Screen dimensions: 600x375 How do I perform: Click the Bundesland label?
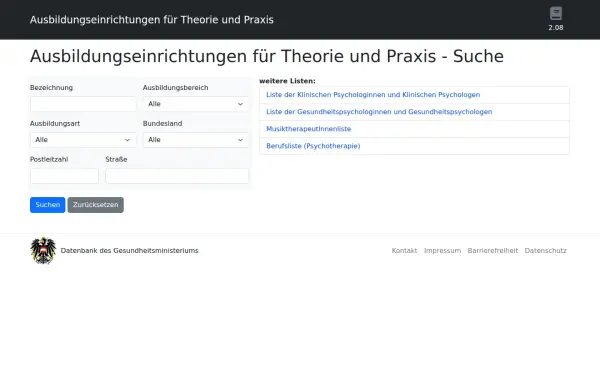(163, 124)
